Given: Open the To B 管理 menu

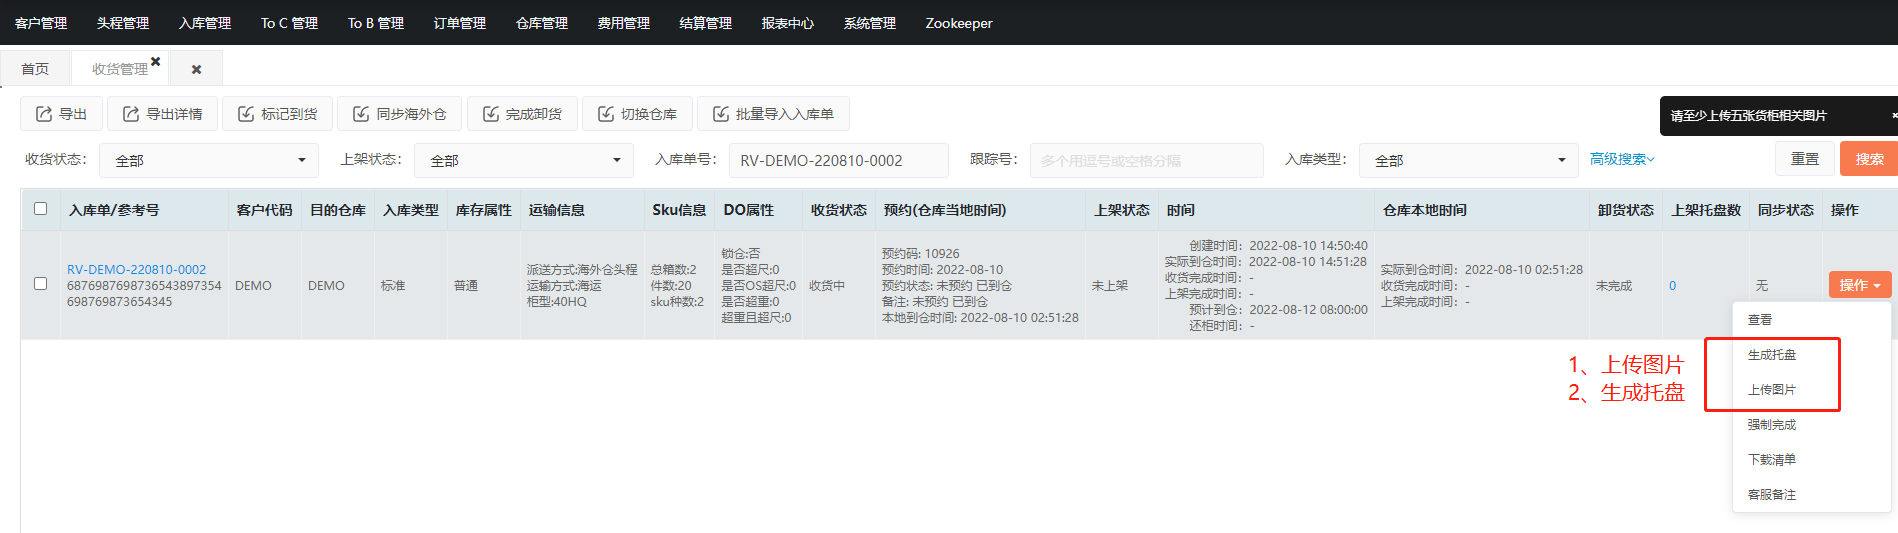Looking at the screenshot, I should coord(376,23).
